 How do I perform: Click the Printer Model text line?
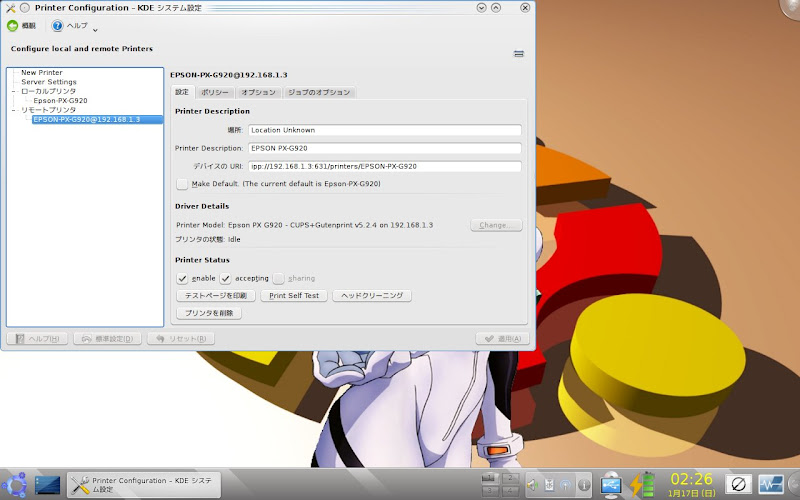[305, 225]
